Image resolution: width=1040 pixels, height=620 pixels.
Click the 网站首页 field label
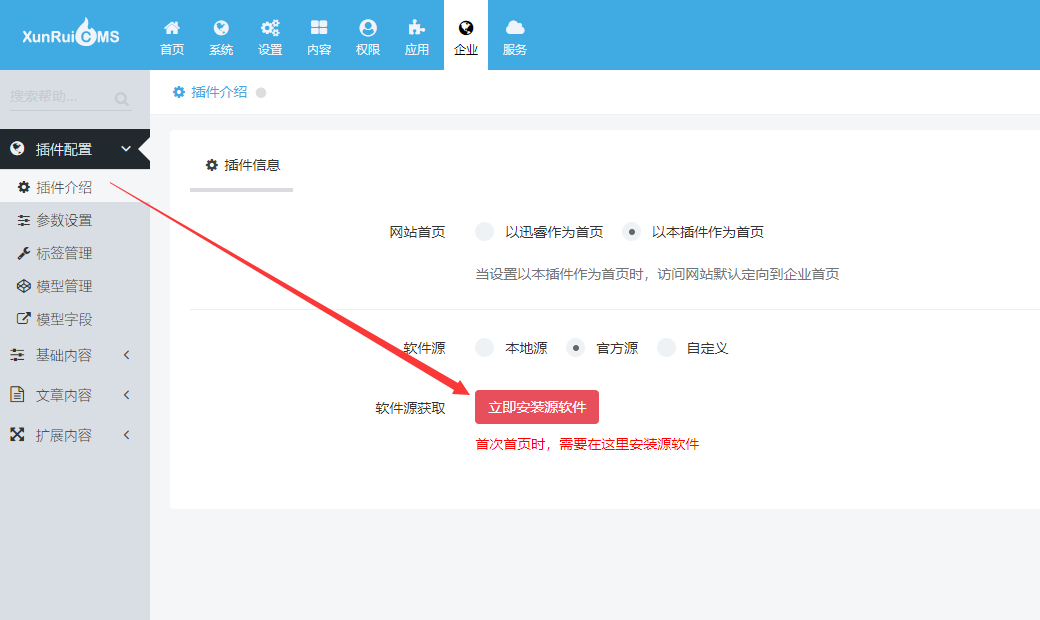(x=417, y=232)
